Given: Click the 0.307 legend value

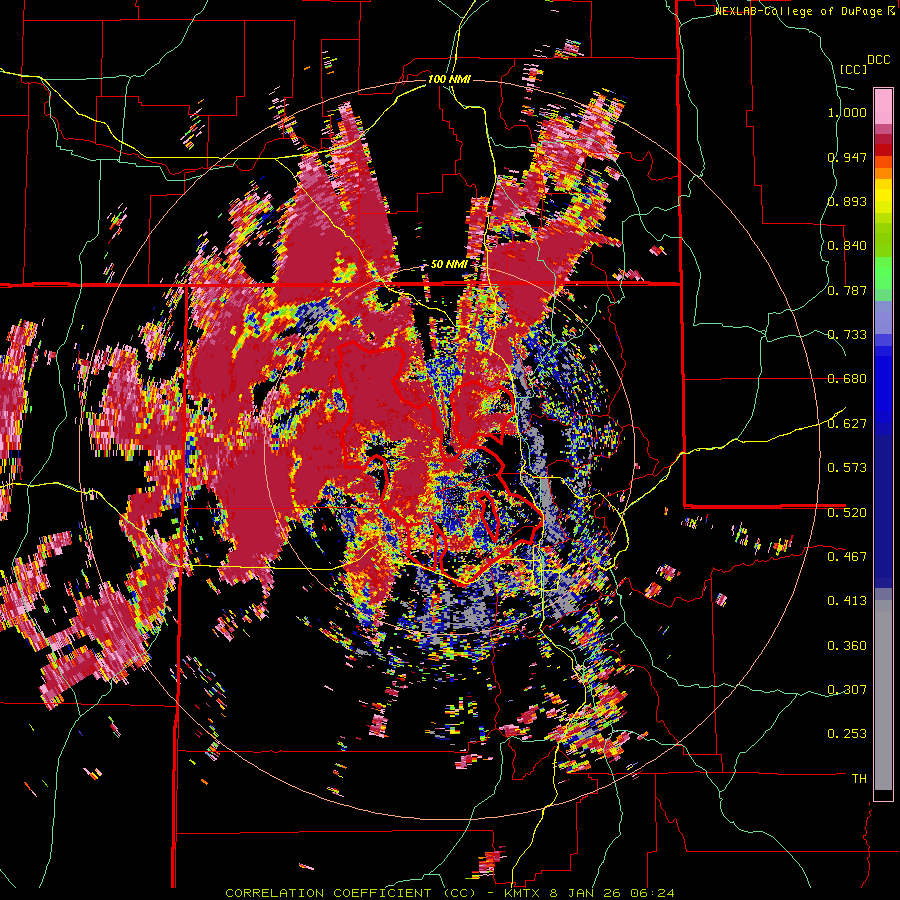Looking at the screenshot, I should (x=847, y=689).
